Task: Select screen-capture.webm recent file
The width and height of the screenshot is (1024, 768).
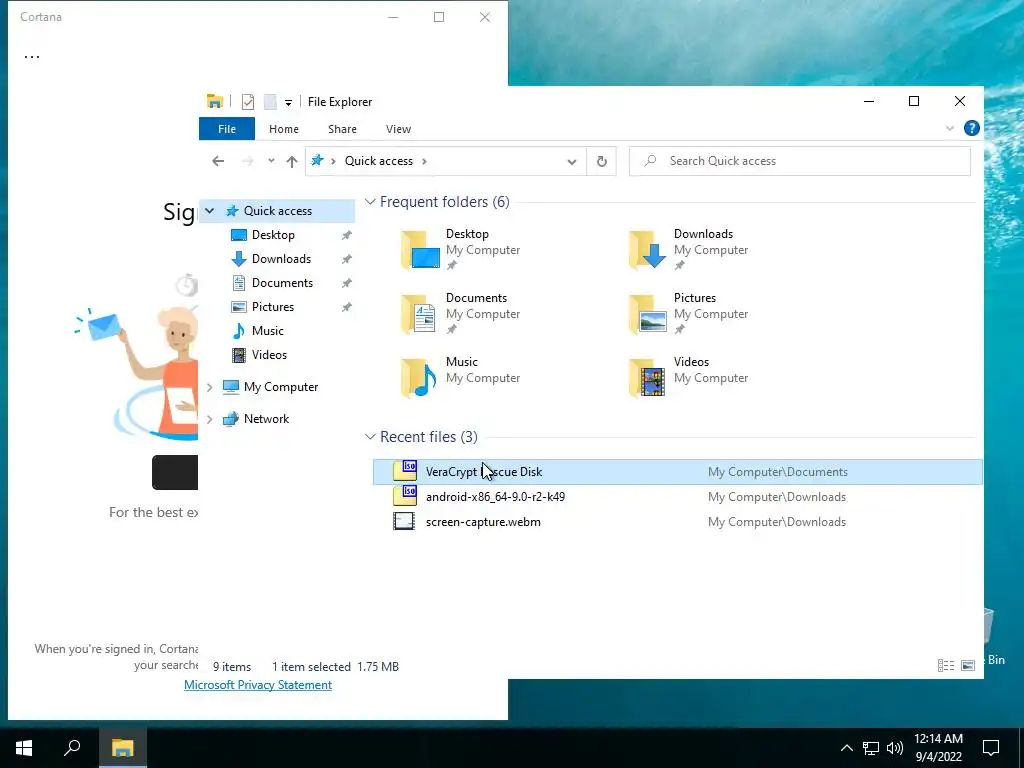Action: tap(677, 522)
